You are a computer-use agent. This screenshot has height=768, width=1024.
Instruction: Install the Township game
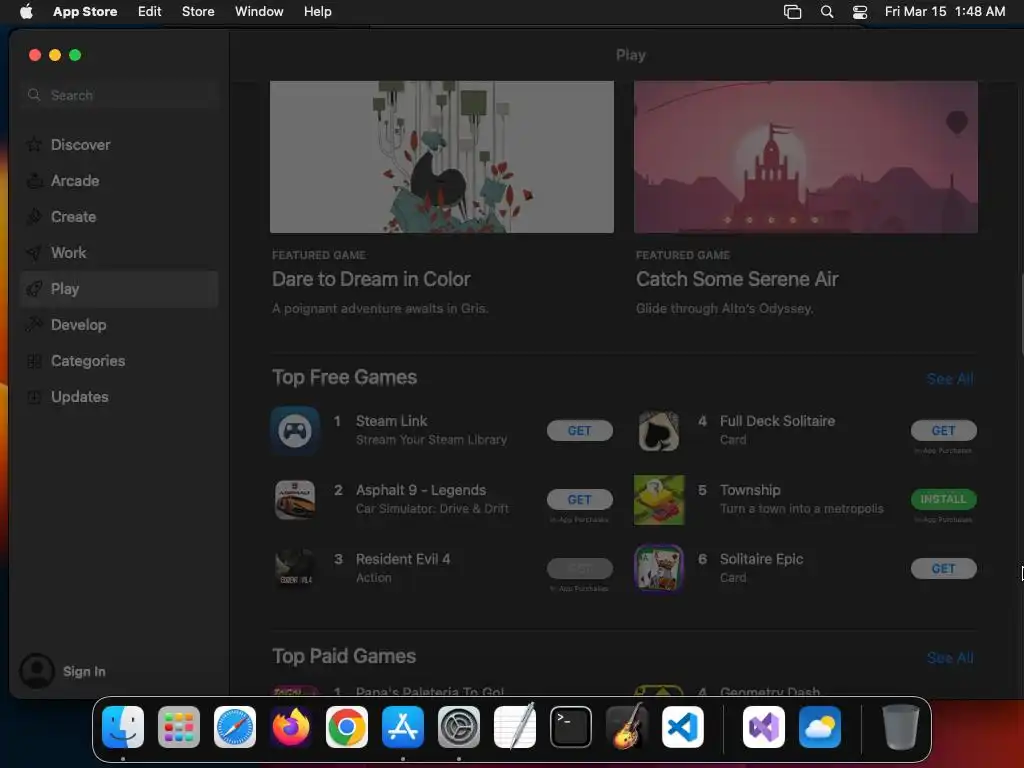coord(944,499)
